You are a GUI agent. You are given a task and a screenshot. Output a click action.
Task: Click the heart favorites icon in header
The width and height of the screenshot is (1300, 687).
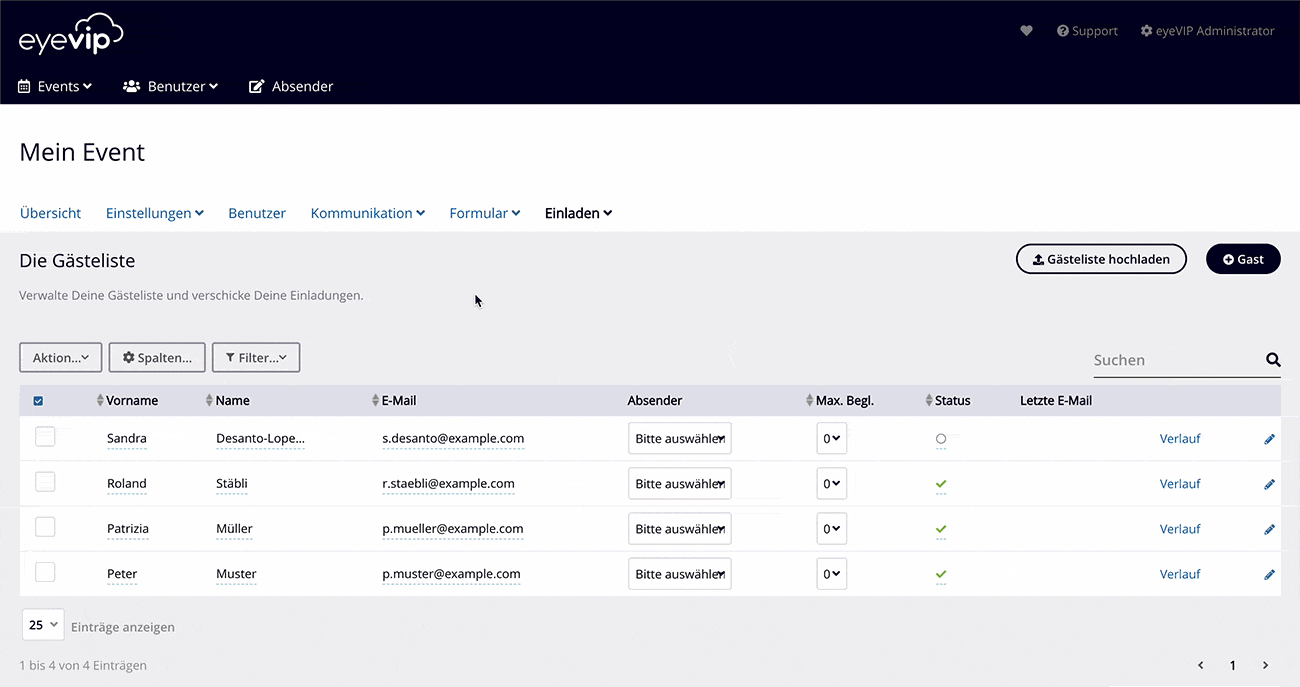click(x=1026, y=30)
